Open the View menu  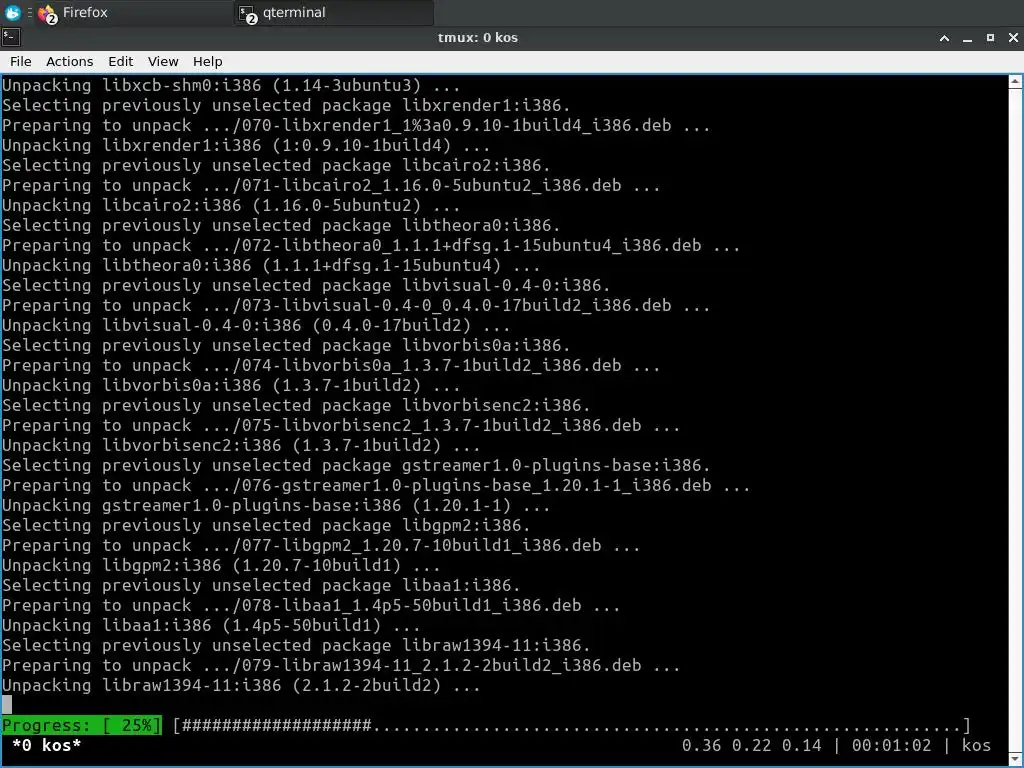point(163,61)
